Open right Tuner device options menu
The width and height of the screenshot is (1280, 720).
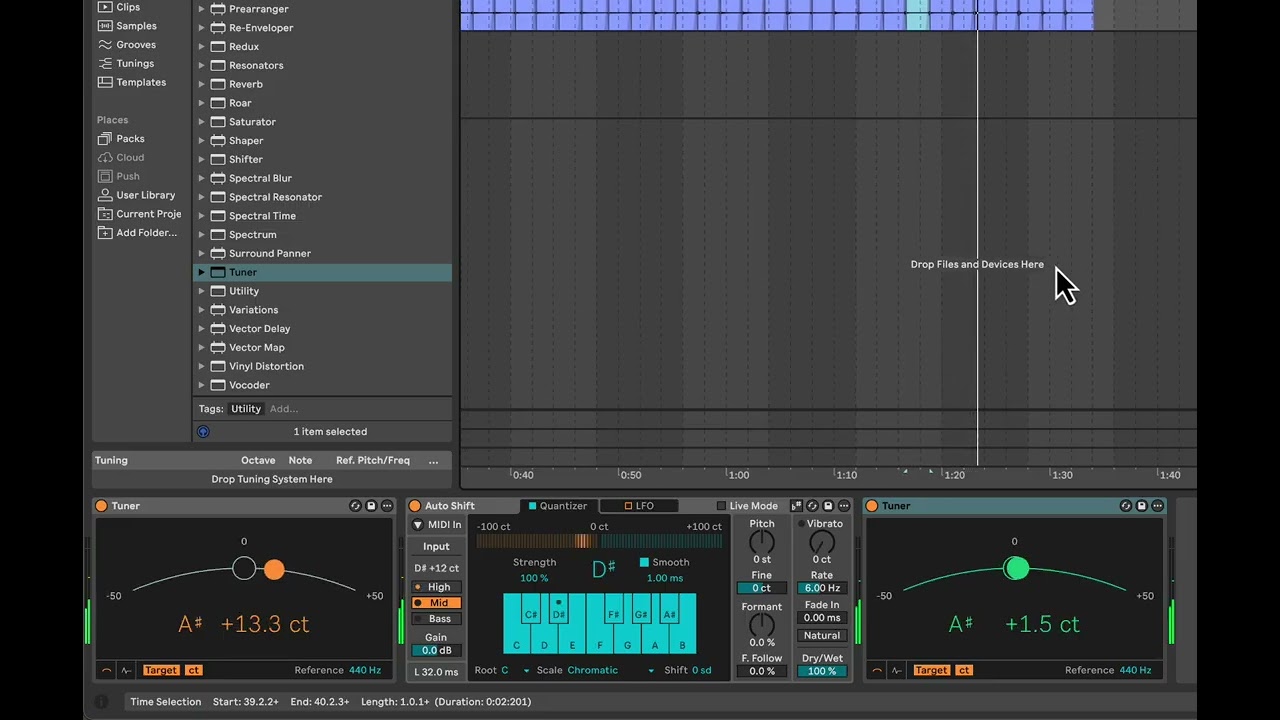click(1158, 506)
